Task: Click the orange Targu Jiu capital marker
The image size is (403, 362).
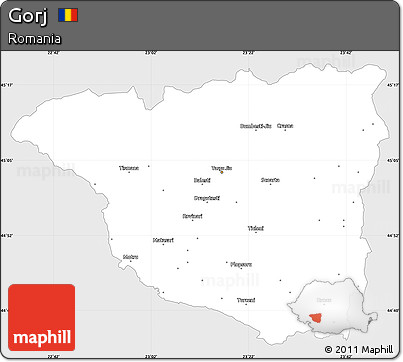Action: (222, 172)
